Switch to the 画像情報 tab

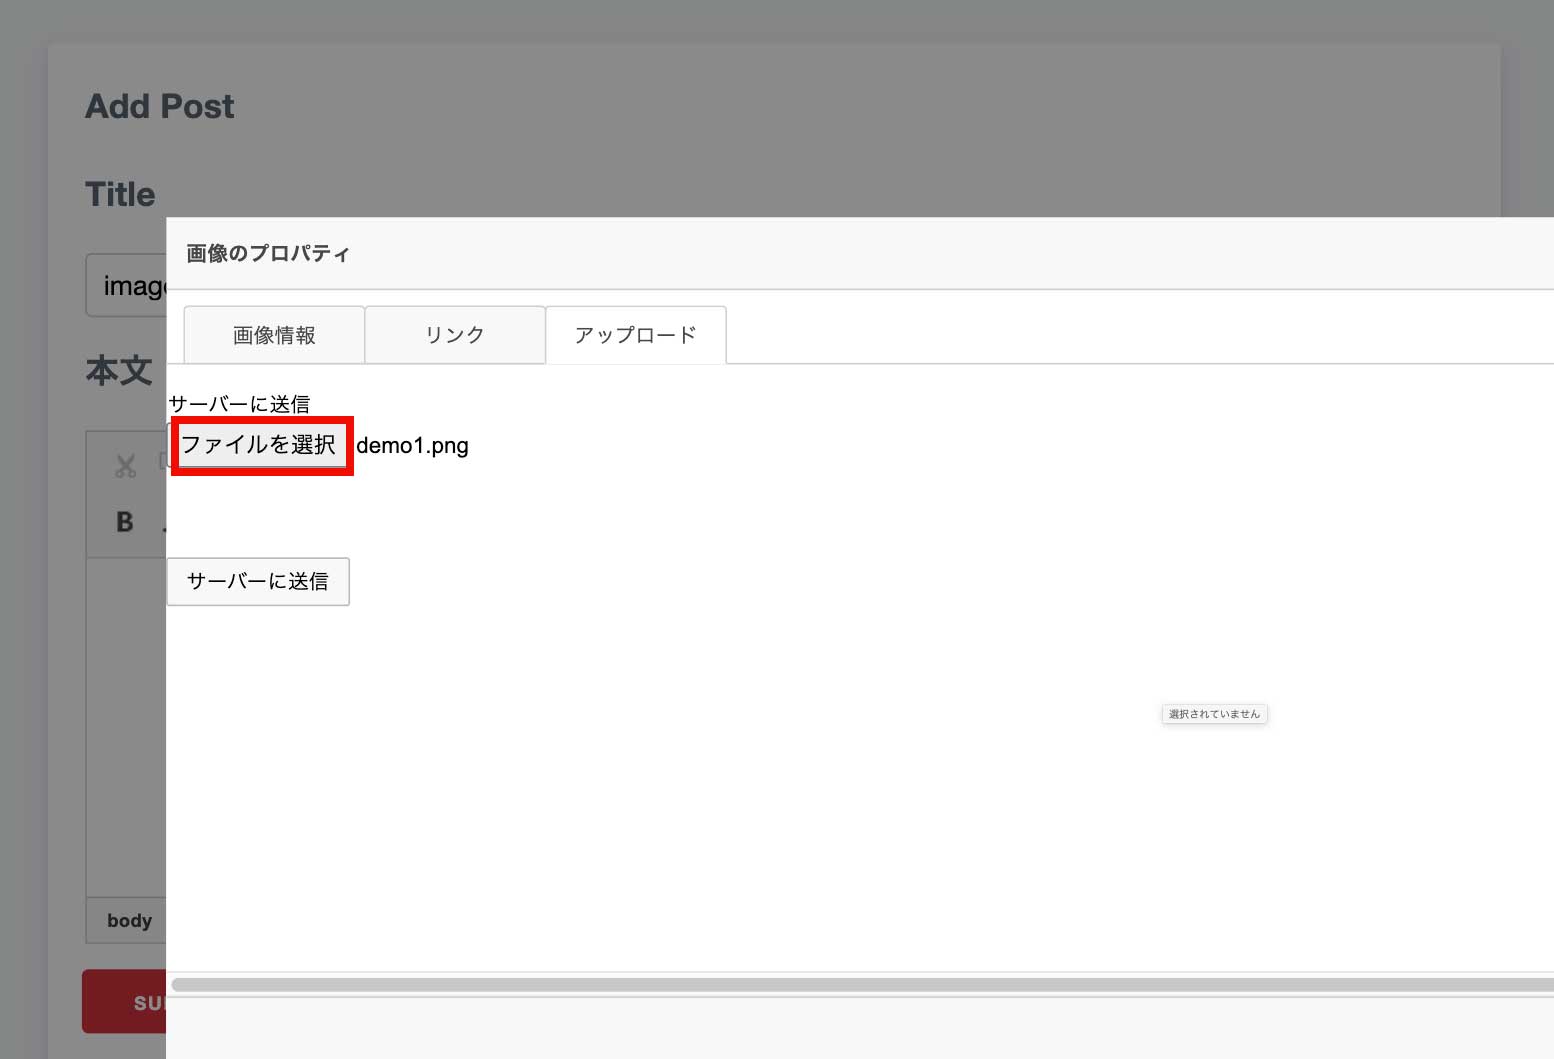274,335
